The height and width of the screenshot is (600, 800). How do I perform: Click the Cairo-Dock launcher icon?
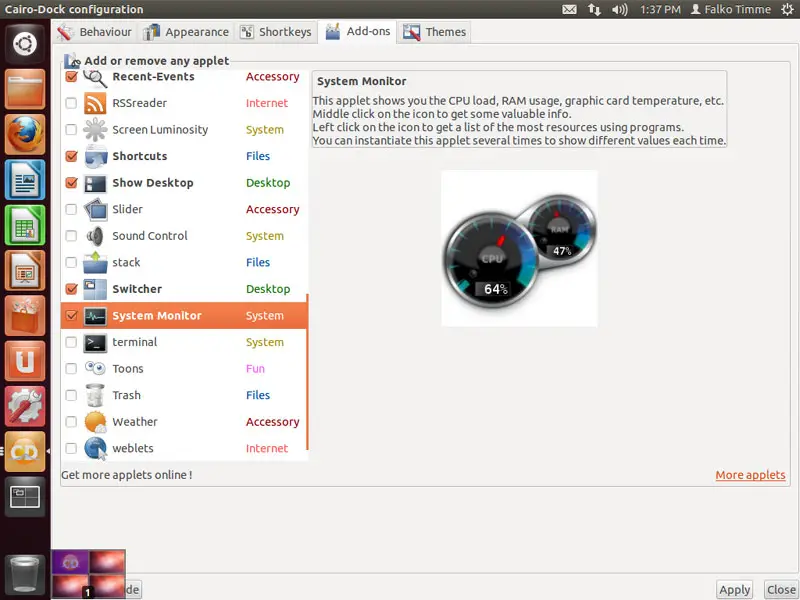[25, 452]
